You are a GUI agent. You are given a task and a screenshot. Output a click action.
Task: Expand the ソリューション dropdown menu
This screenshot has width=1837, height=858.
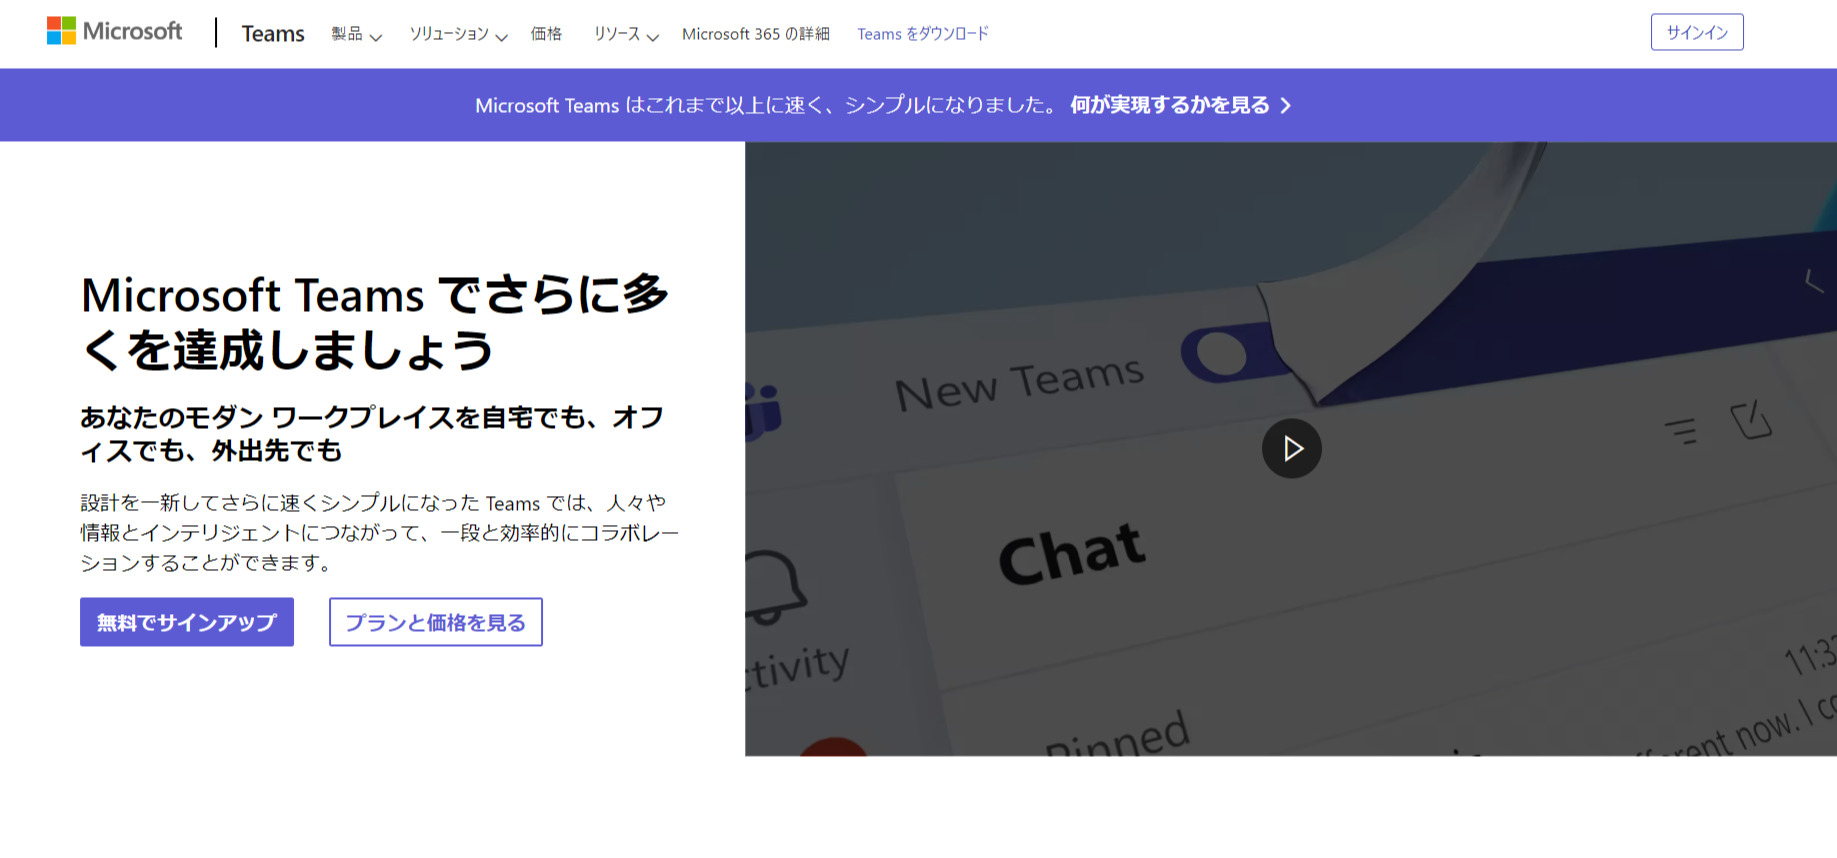click(458, 34)
